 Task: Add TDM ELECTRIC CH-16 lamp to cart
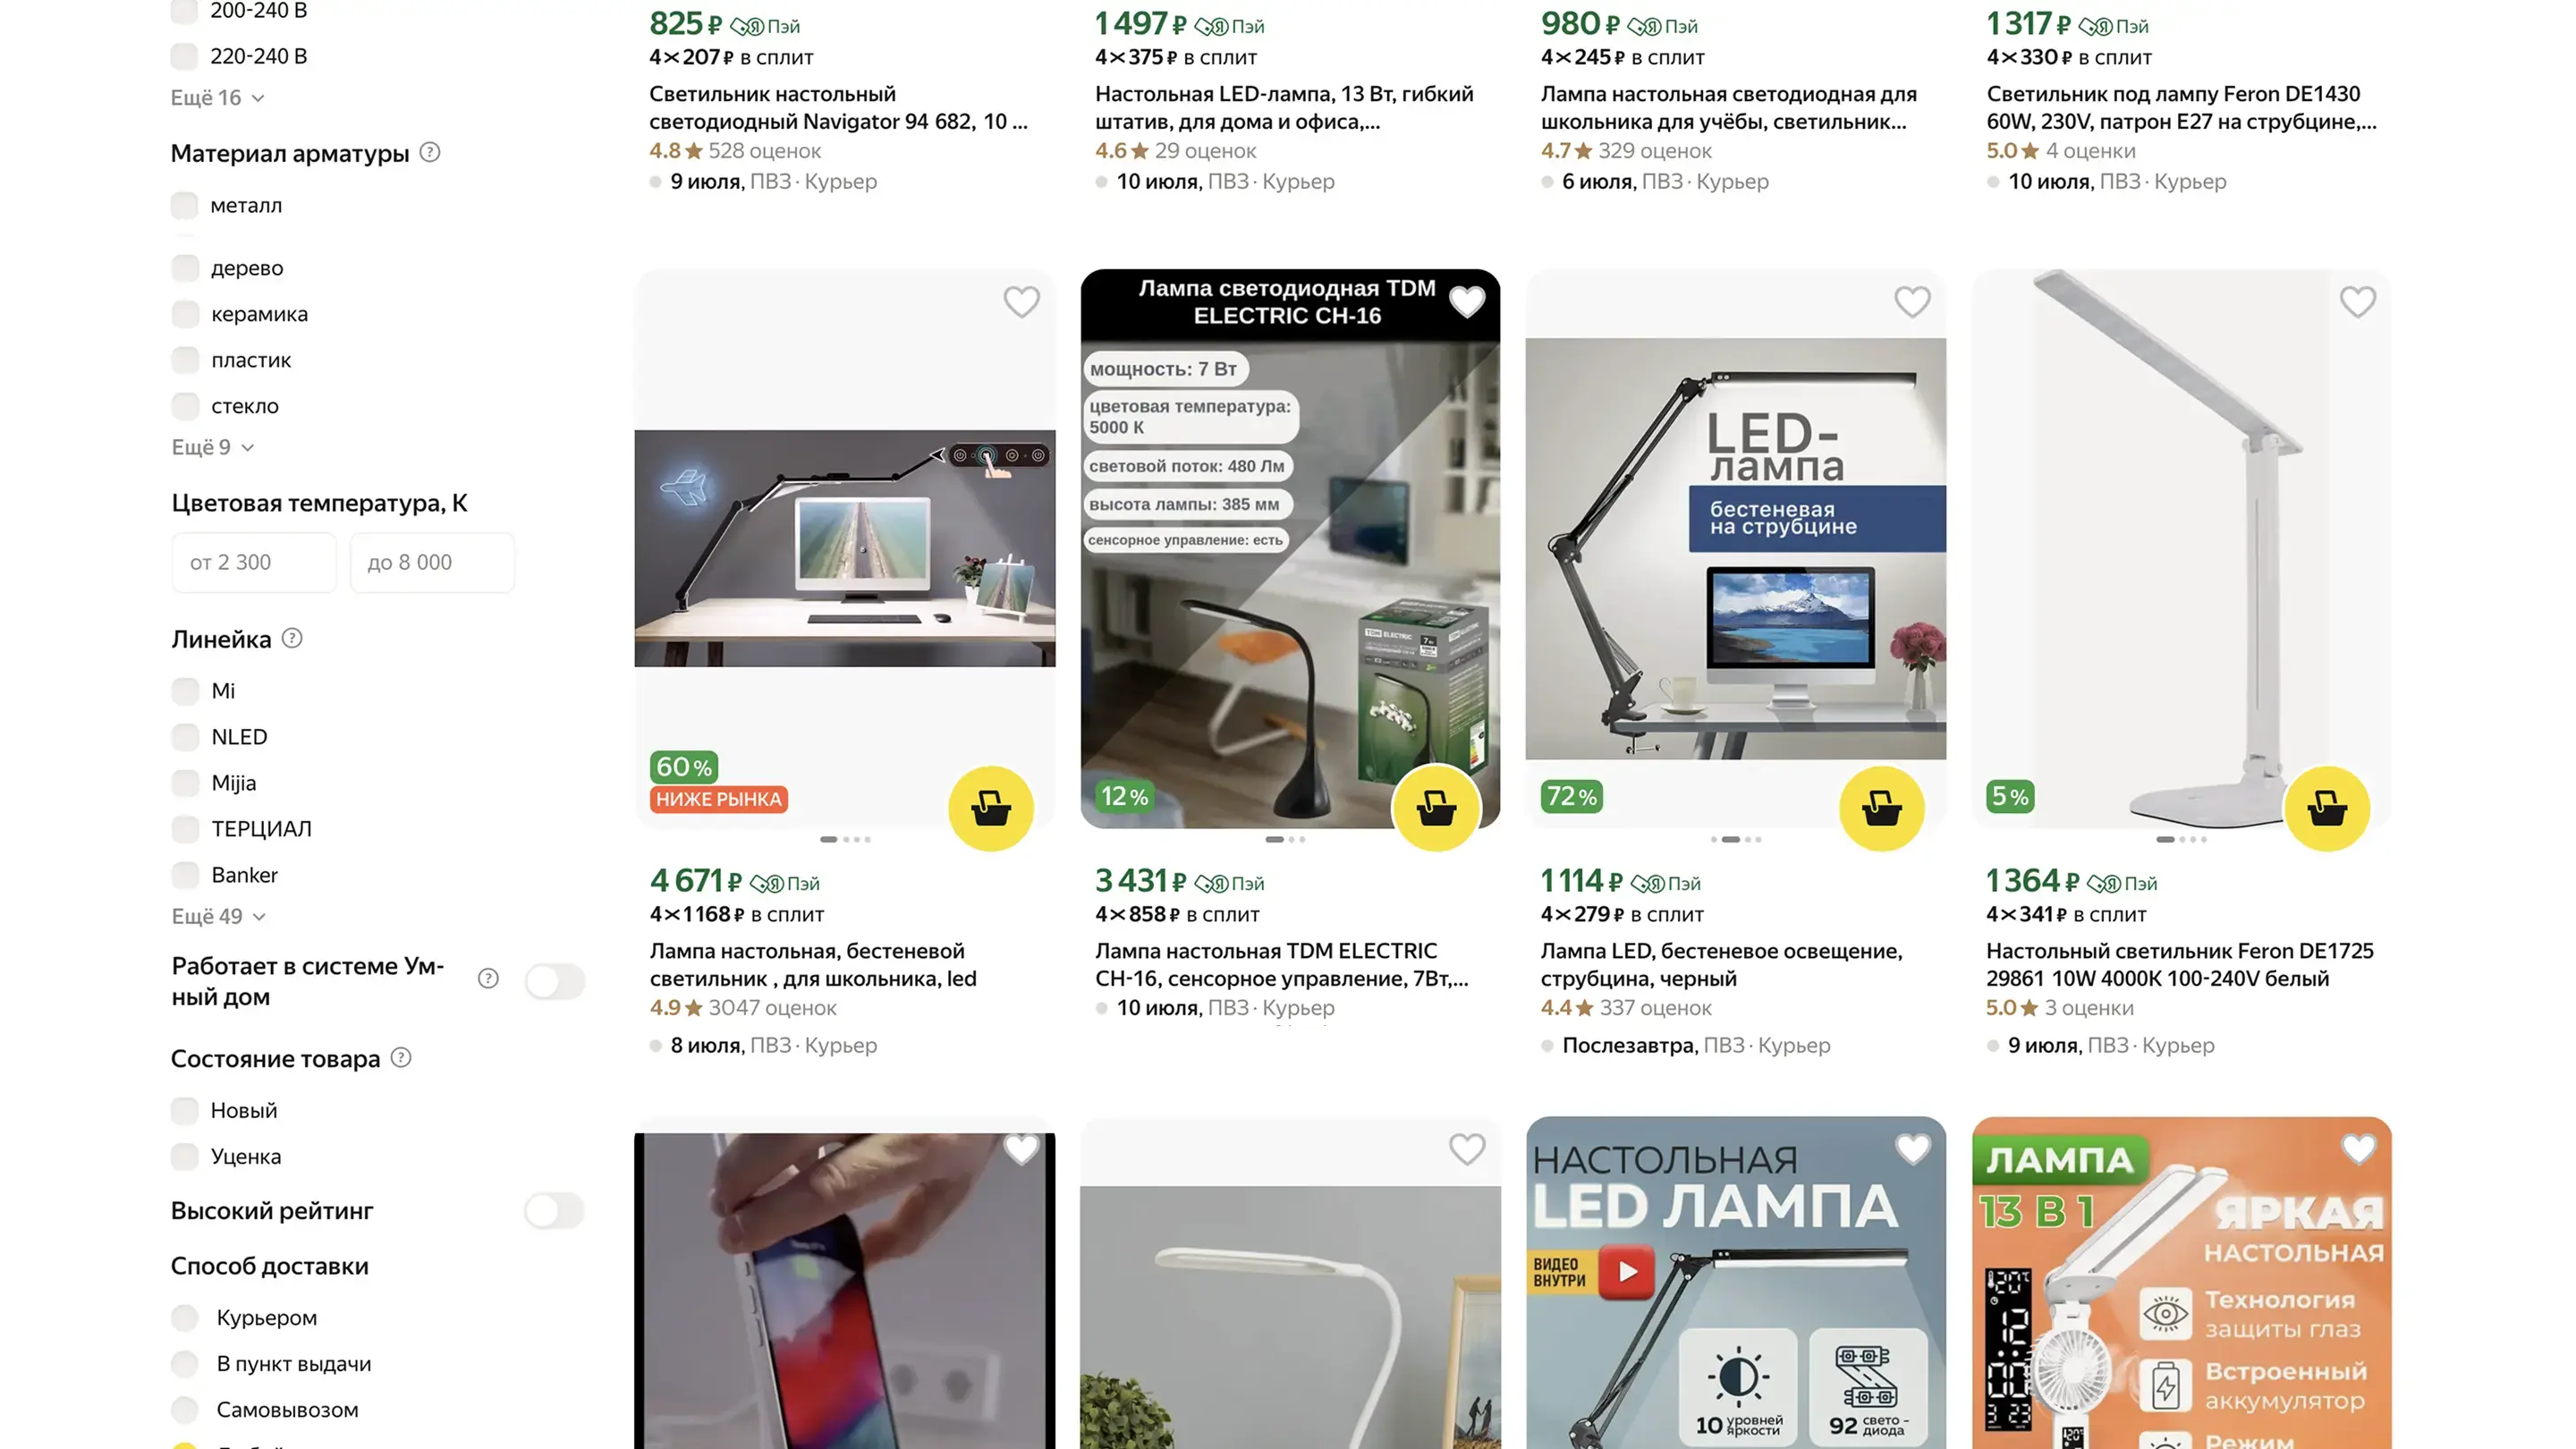point(1436,808)
